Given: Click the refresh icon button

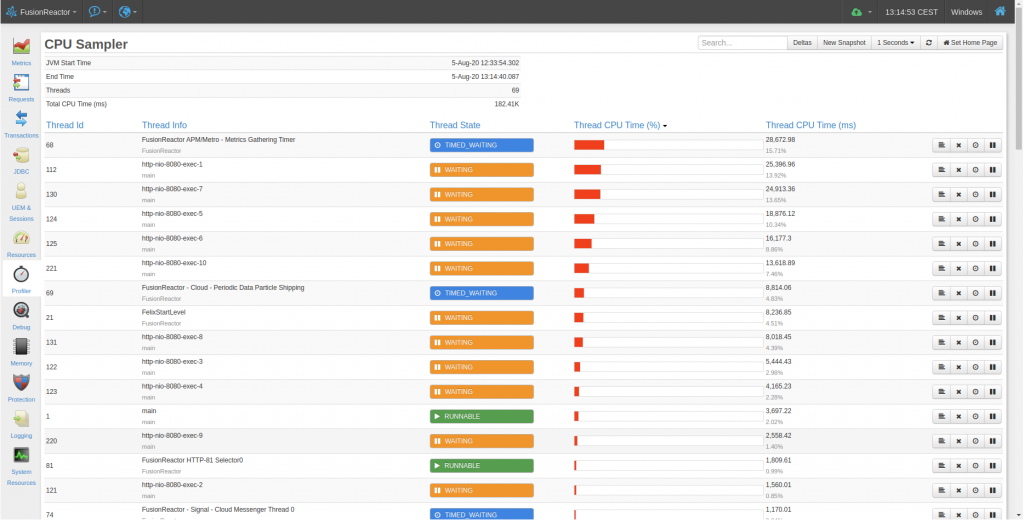Looking at the screenshot, I should (929, 42).
